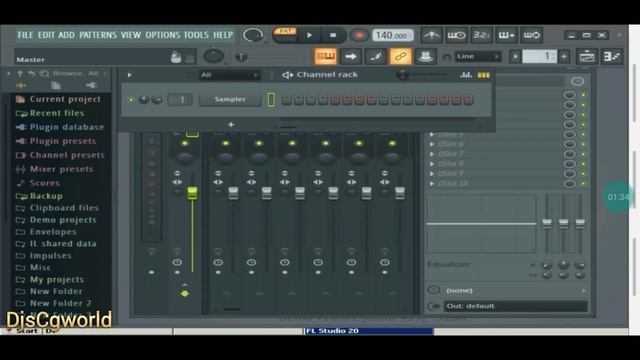Image resolution: width=640 pixels, height=360 pixels.
Task: Click the Sampler channel button
Action: [230, 100]
